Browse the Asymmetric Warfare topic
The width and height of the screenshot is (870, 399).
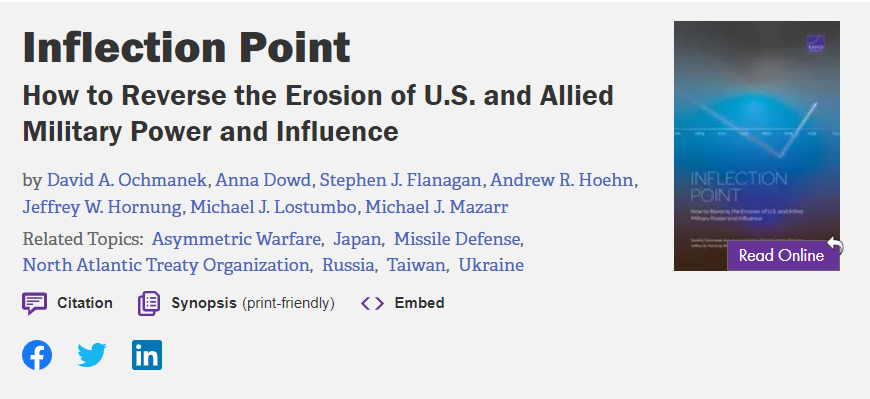click(236, 239)
